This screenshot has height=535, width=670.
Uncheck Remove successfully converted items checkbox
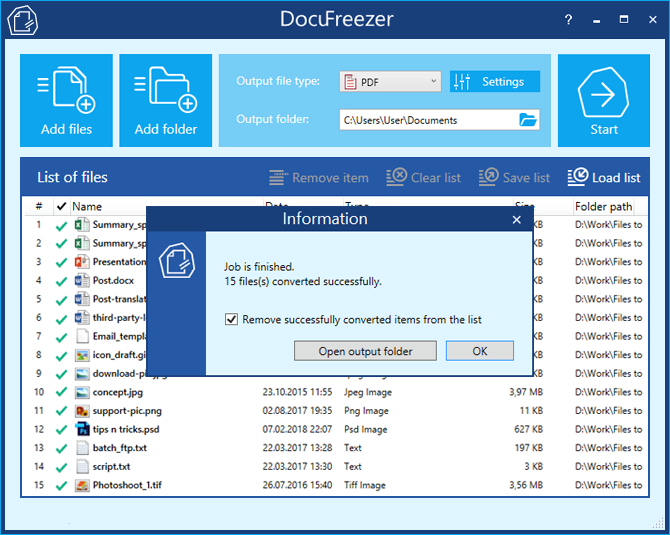pyautogui.click(x=231, y=319)
